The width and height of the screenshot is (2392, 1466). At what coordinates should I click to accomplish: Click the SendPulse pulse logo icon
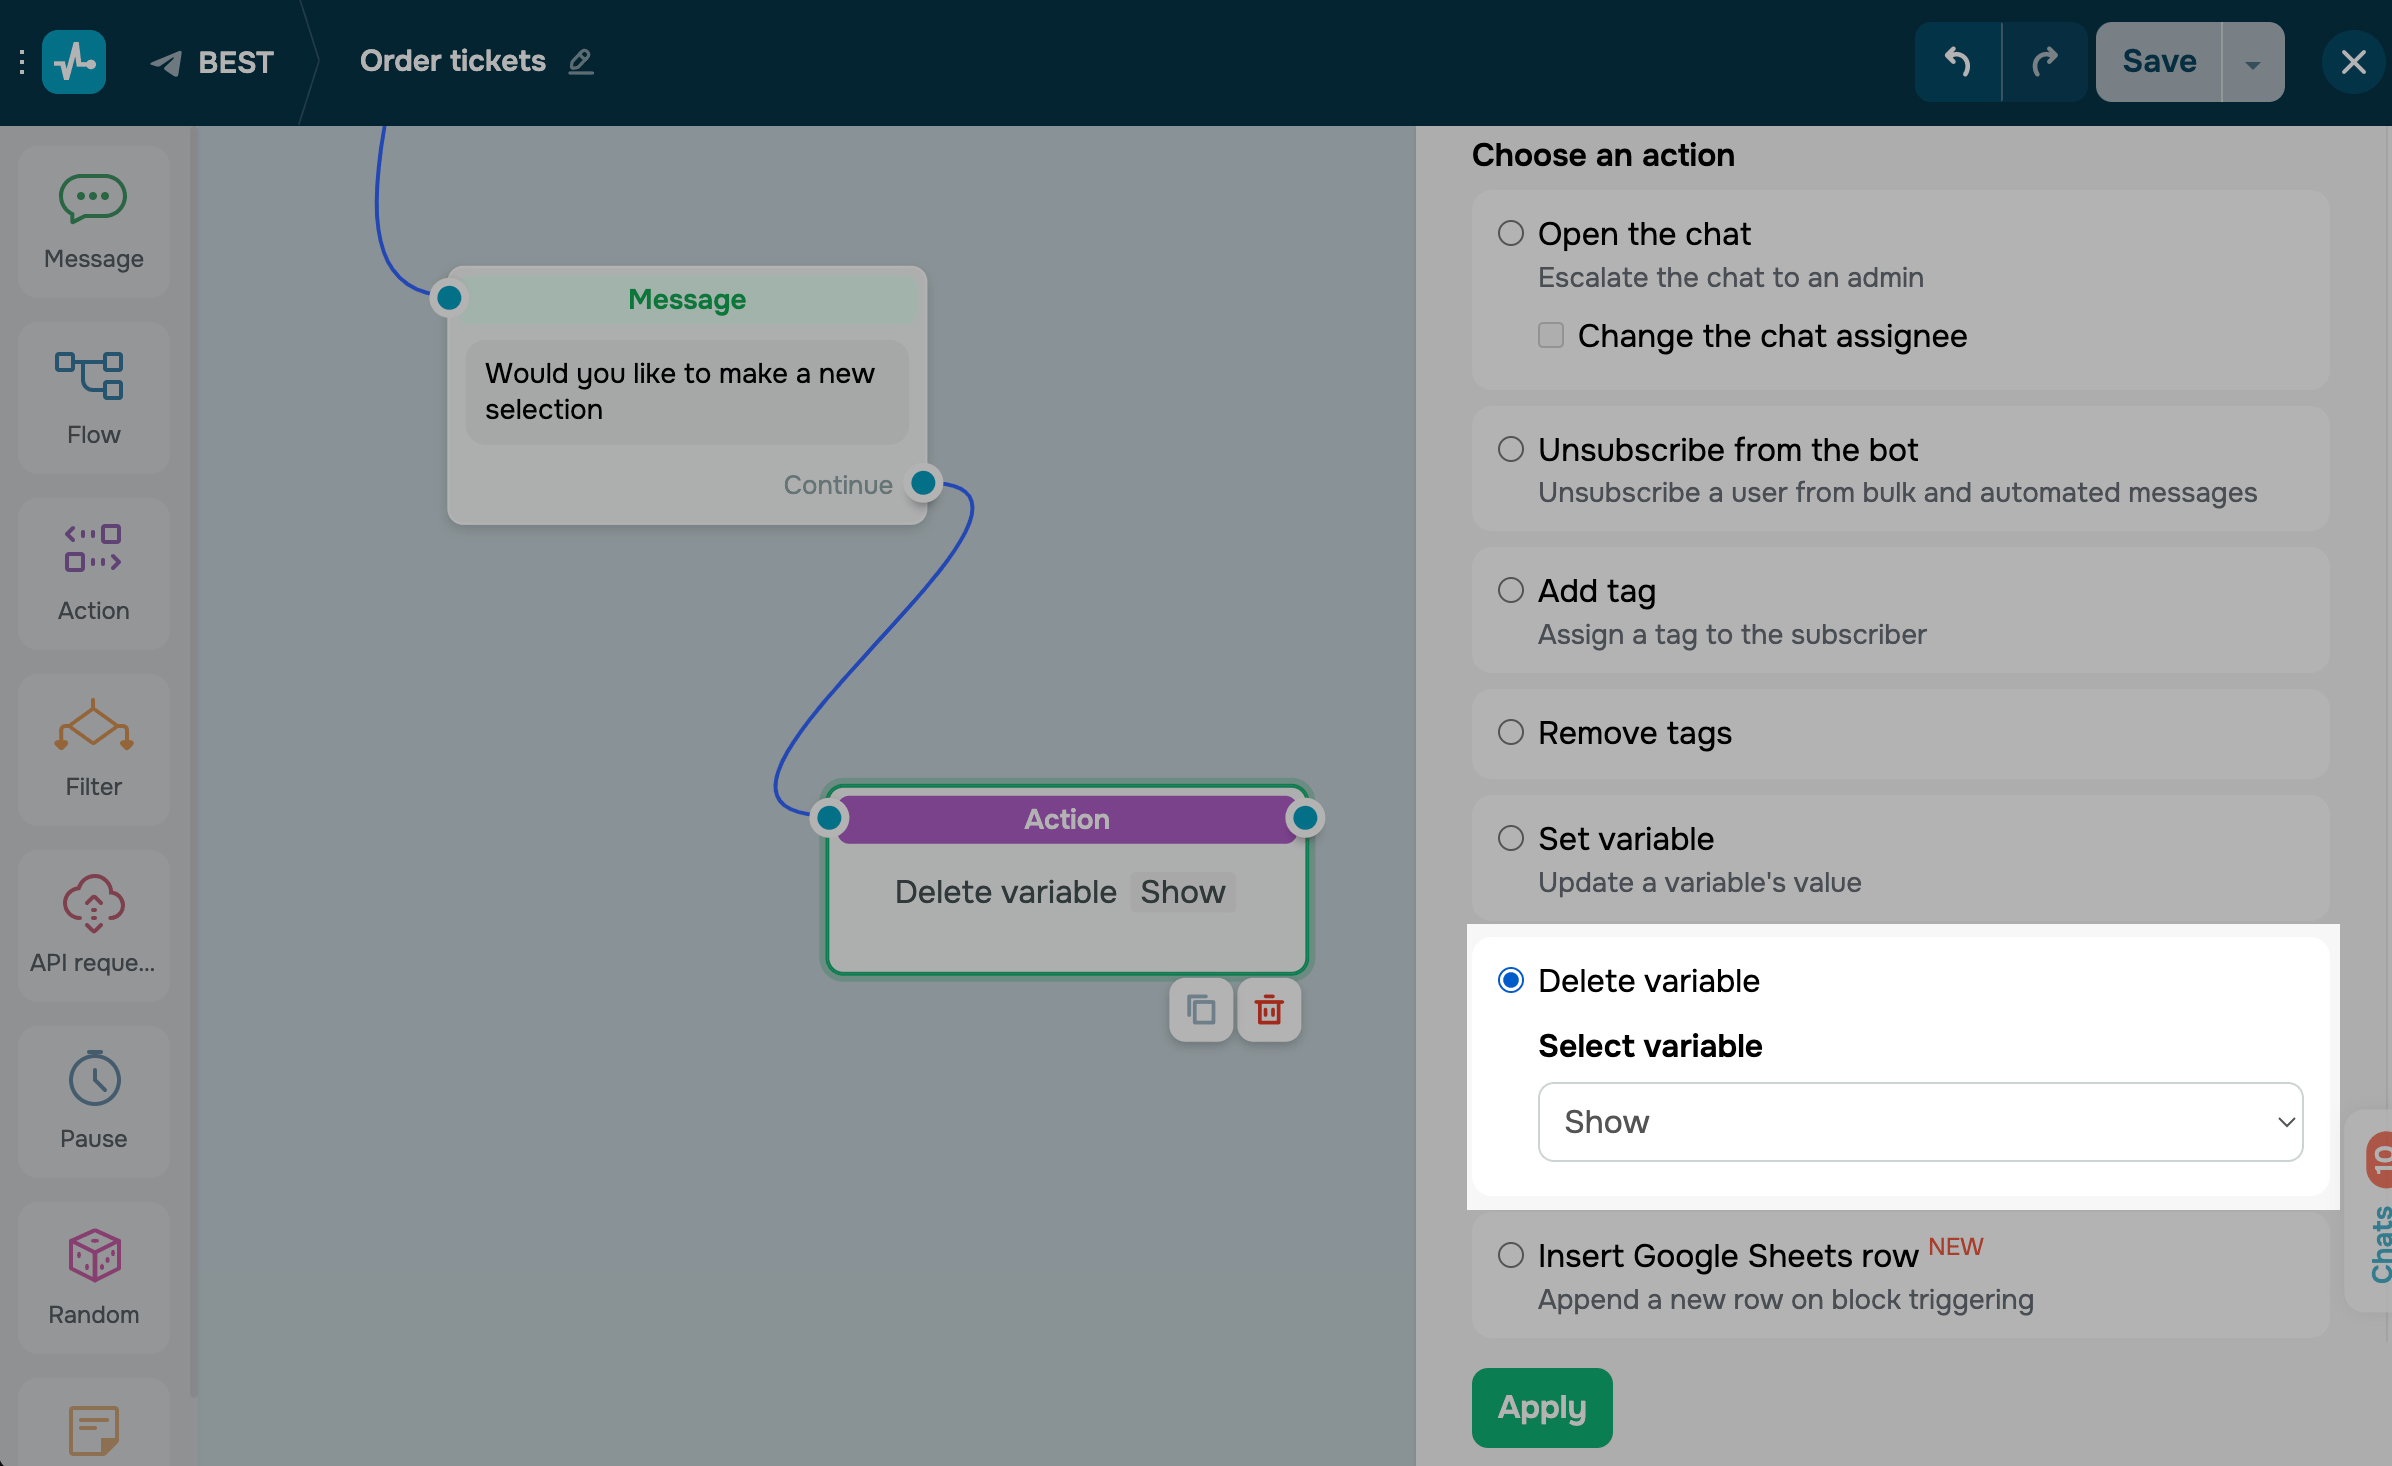click(x=74, y=62)
